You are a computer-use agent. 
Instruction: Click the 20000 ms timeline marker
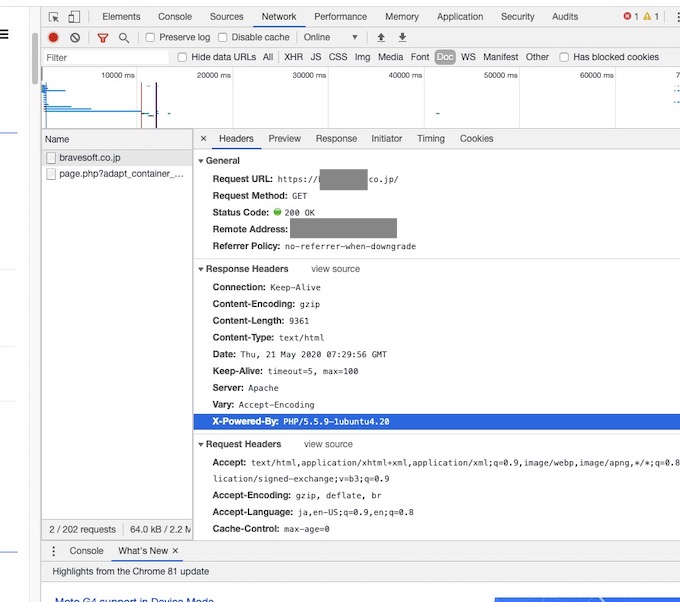[213, 75]
